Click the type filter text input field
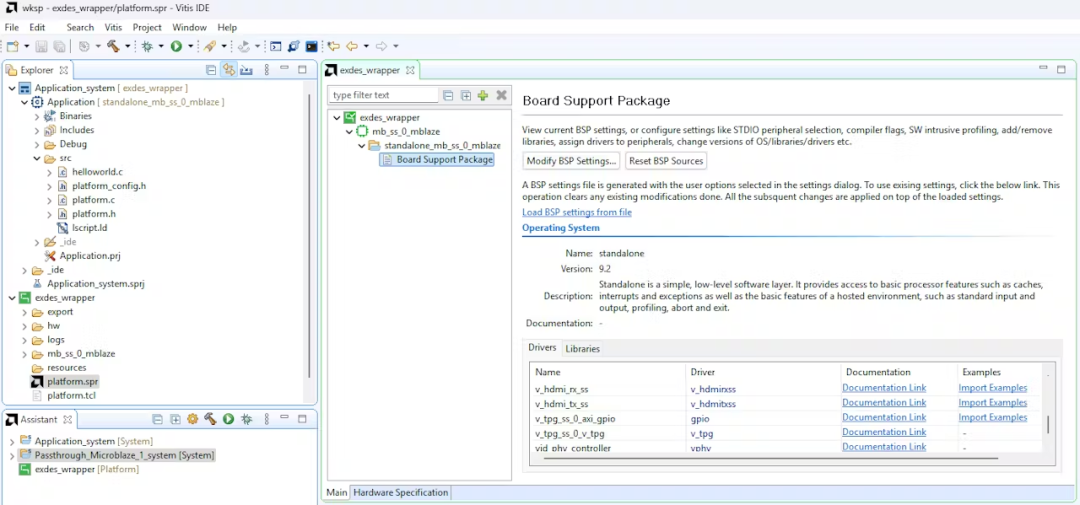1080x505 pixels. (384, 95)
